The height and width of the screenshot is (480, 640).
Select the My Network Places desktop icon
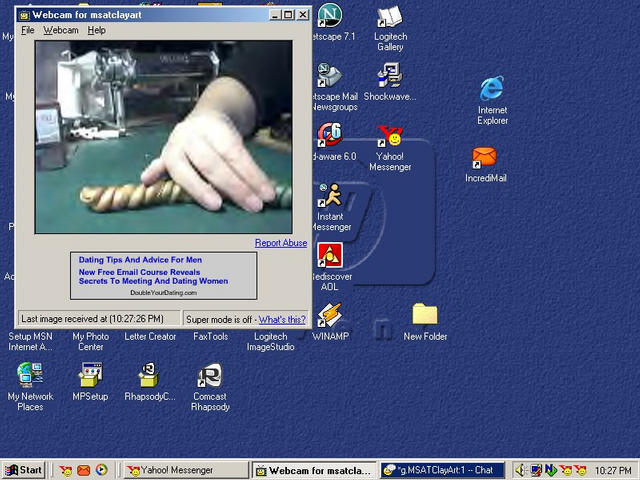[30, 375]
